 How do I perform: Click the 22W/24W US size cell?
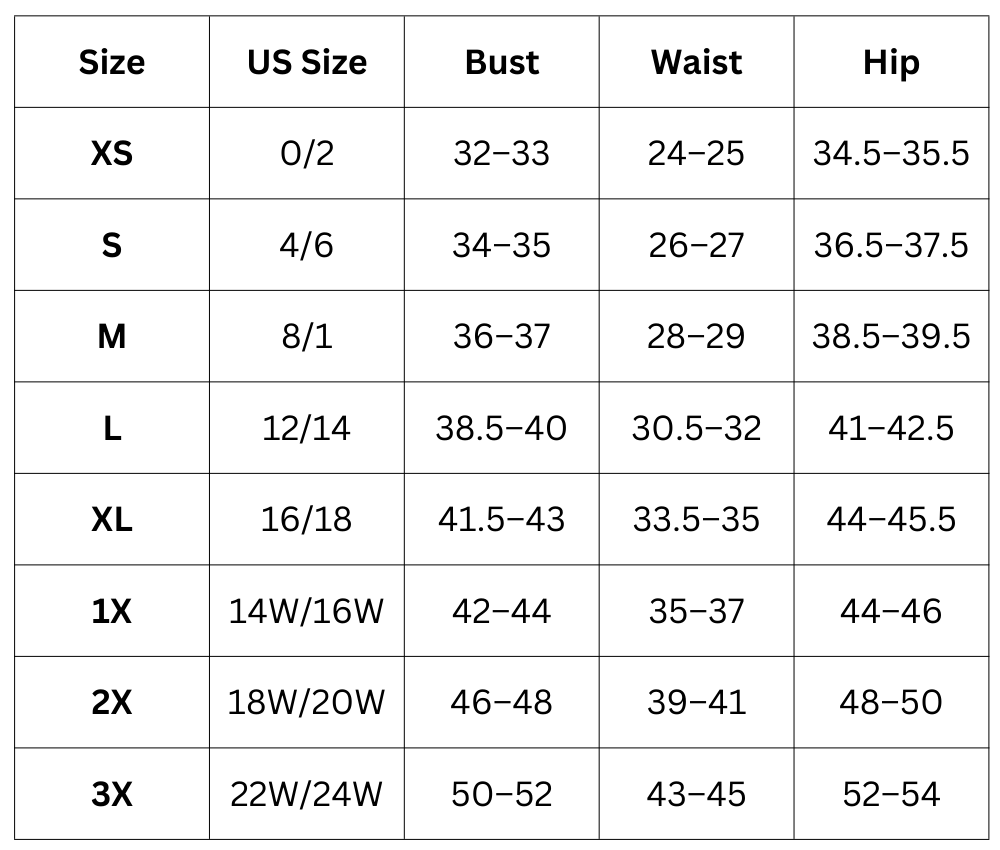tap(307, 795)
